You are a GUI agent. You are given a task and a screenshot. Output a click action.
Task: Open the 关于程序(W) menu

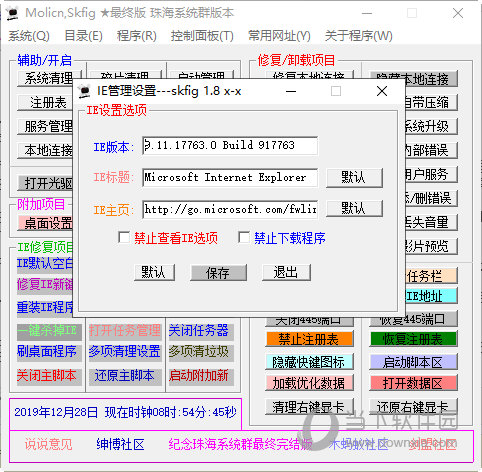click(359, 36)
